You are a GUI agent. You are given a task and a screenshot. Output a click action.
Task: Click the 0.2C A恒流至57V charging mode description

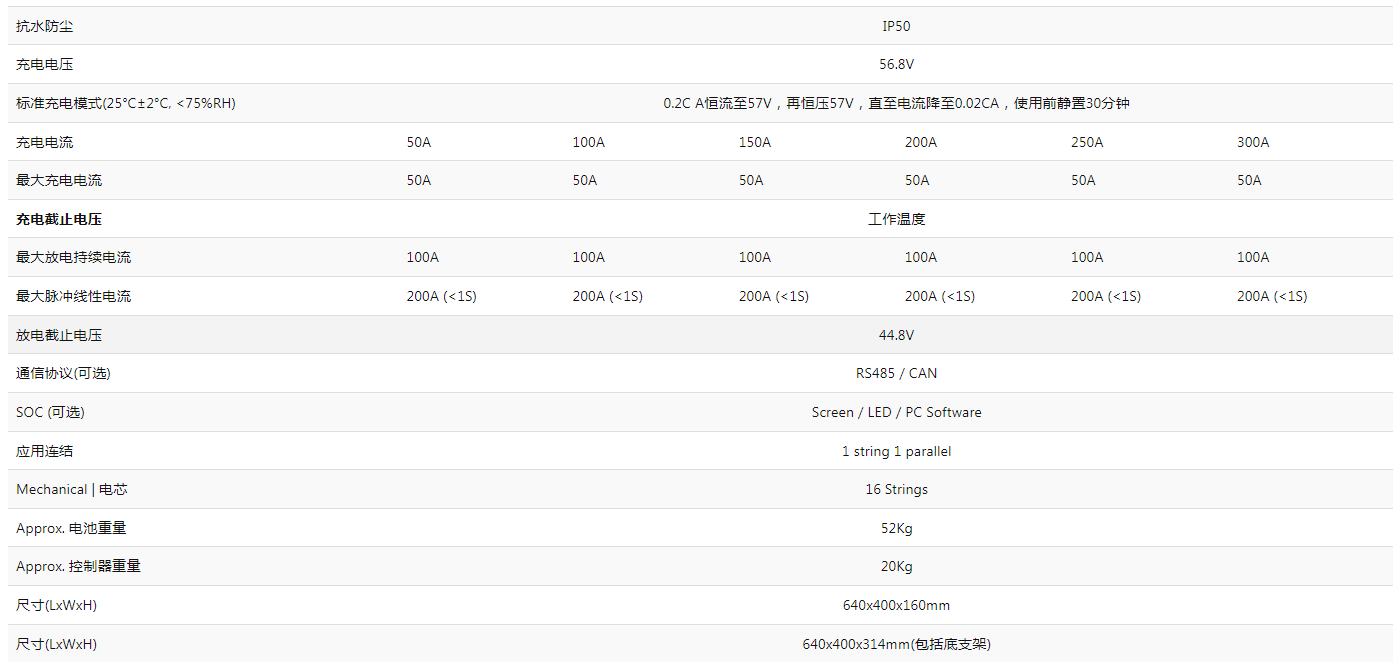896,103
